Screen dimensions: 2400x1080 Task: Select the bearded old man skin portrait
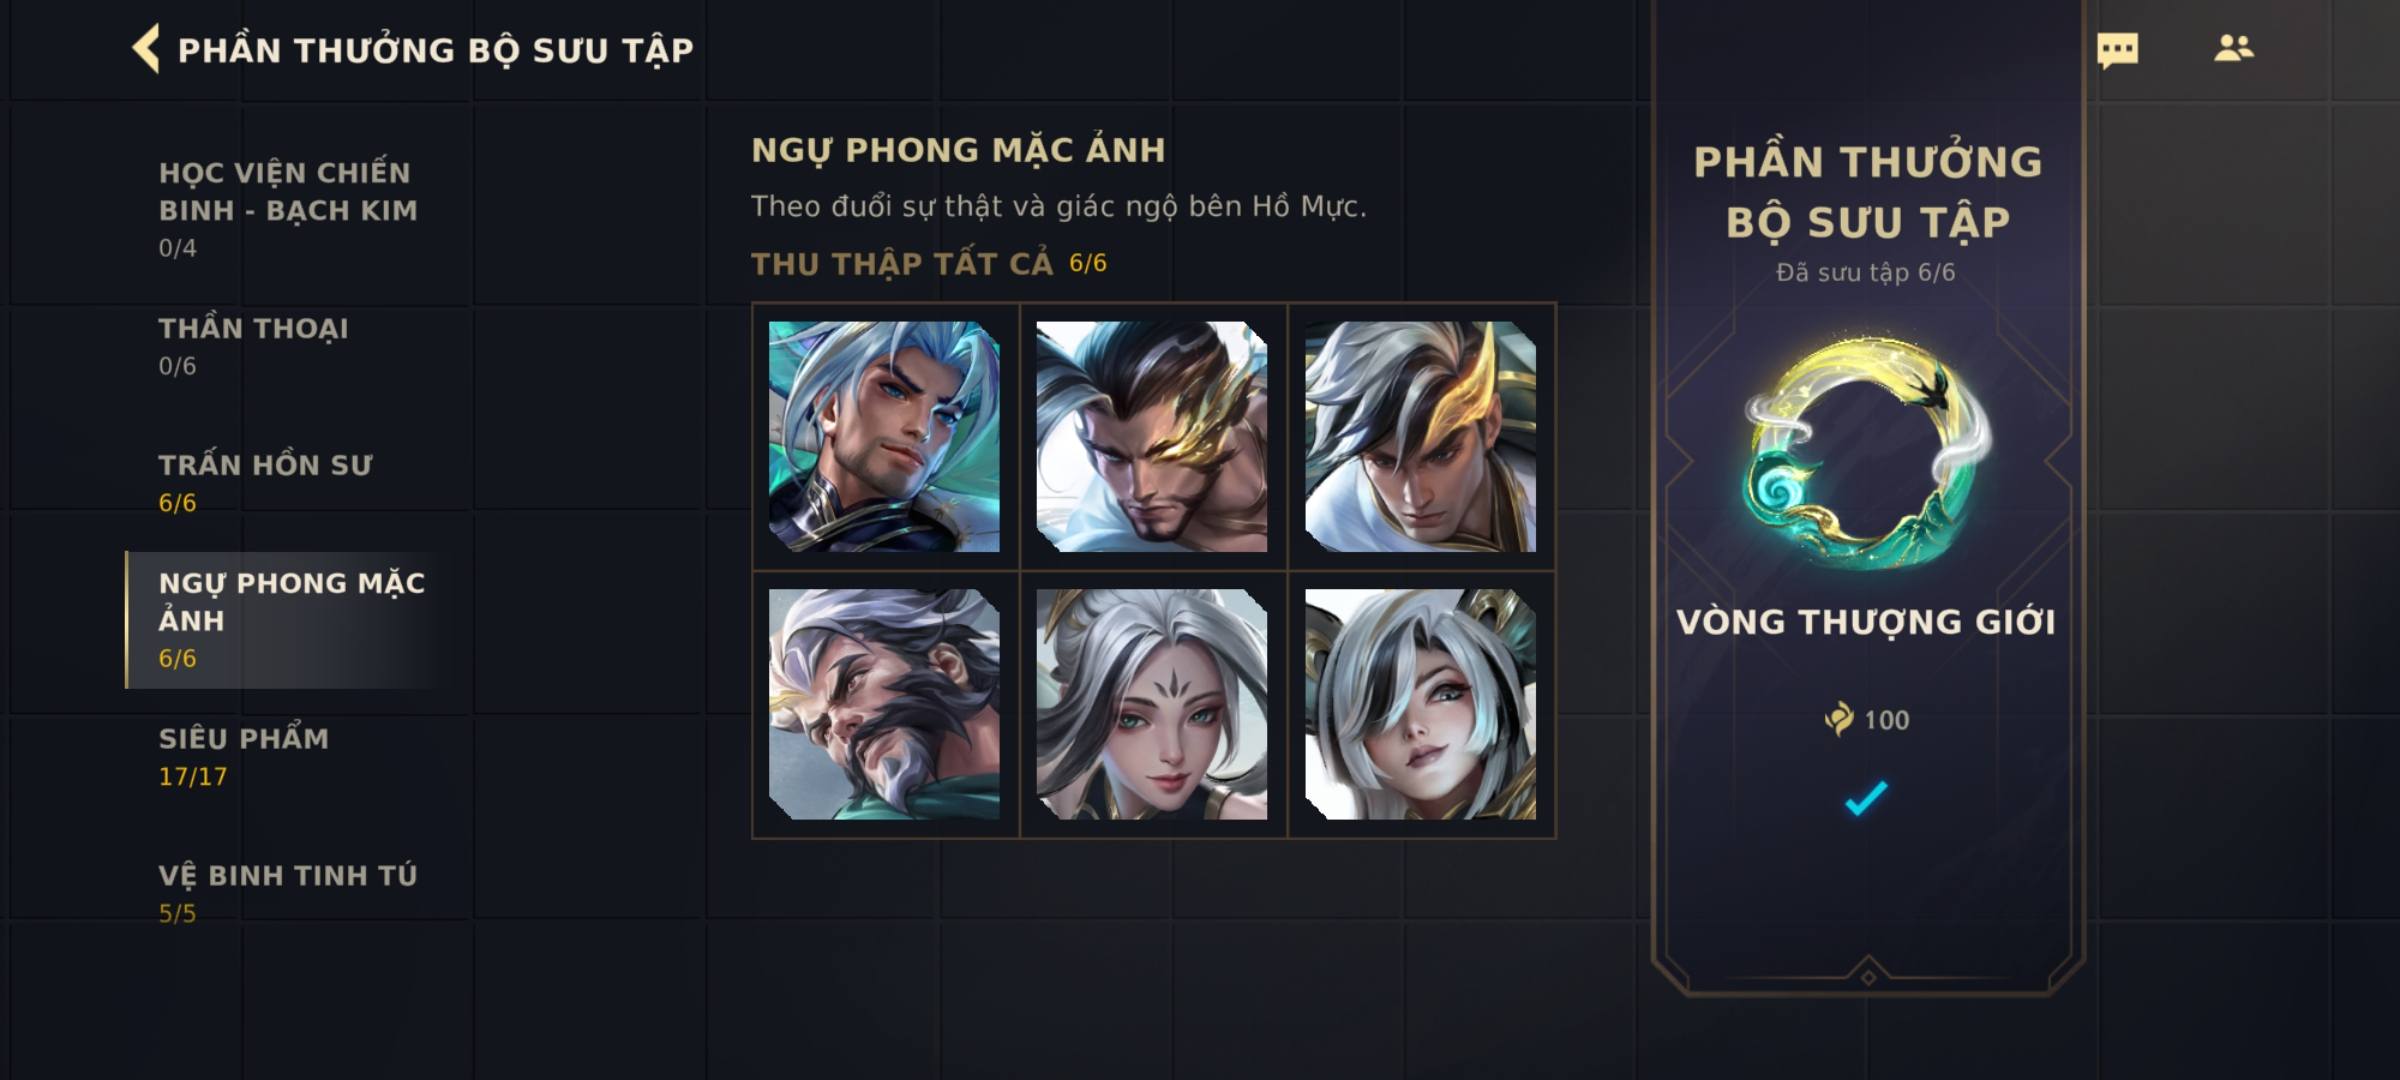coord(884,704)
